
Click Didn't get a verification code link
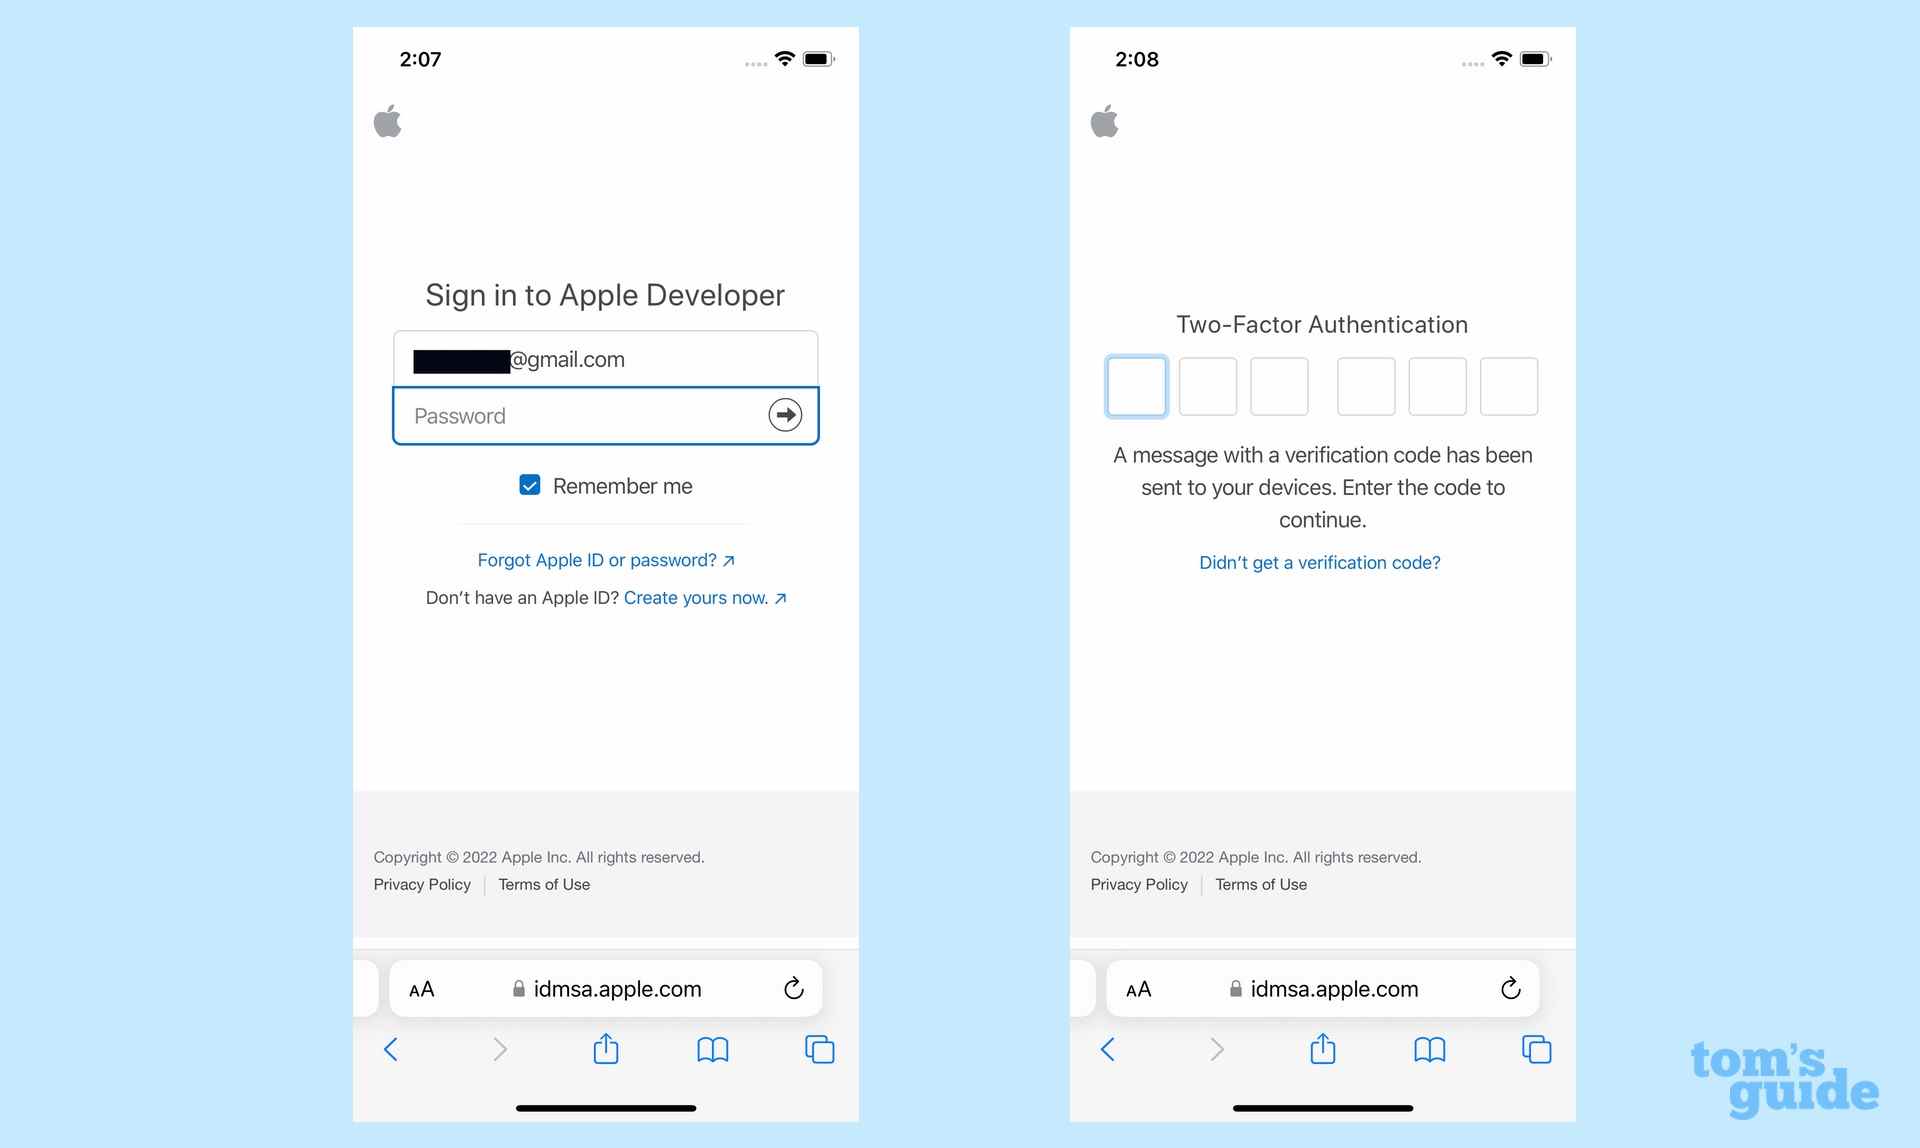[x=1319, y=562]
